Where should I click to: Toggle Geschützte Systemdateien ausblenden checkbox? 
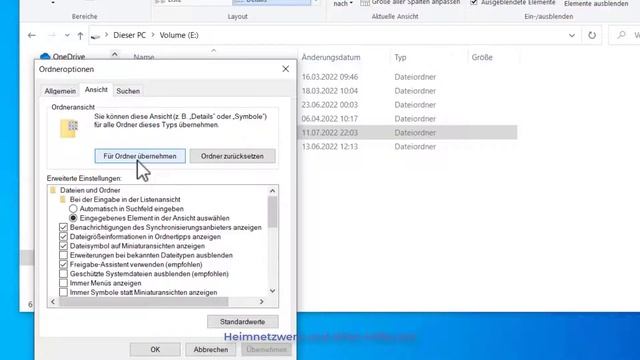(63, 274)
